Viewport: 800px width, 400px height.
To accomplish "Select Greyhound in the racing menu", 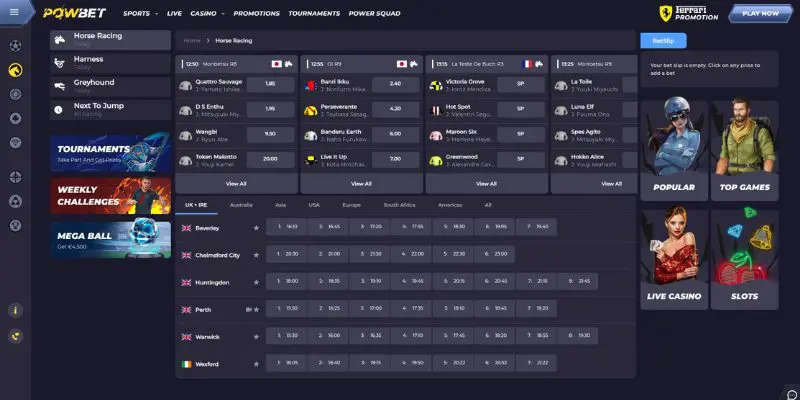I will pyautogui.click(x=110, y=87).
